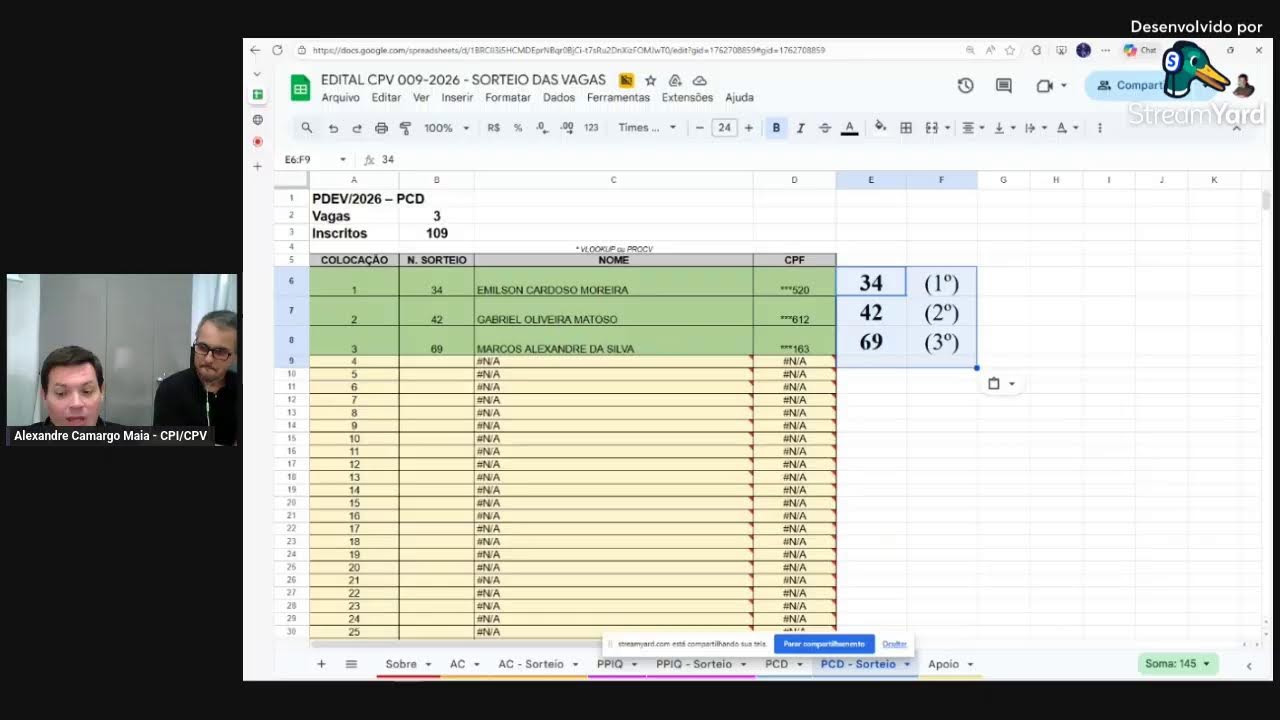1280x720 pixels.
Task: Switch to the PCD sheet tab
Action: click(776, 664)
